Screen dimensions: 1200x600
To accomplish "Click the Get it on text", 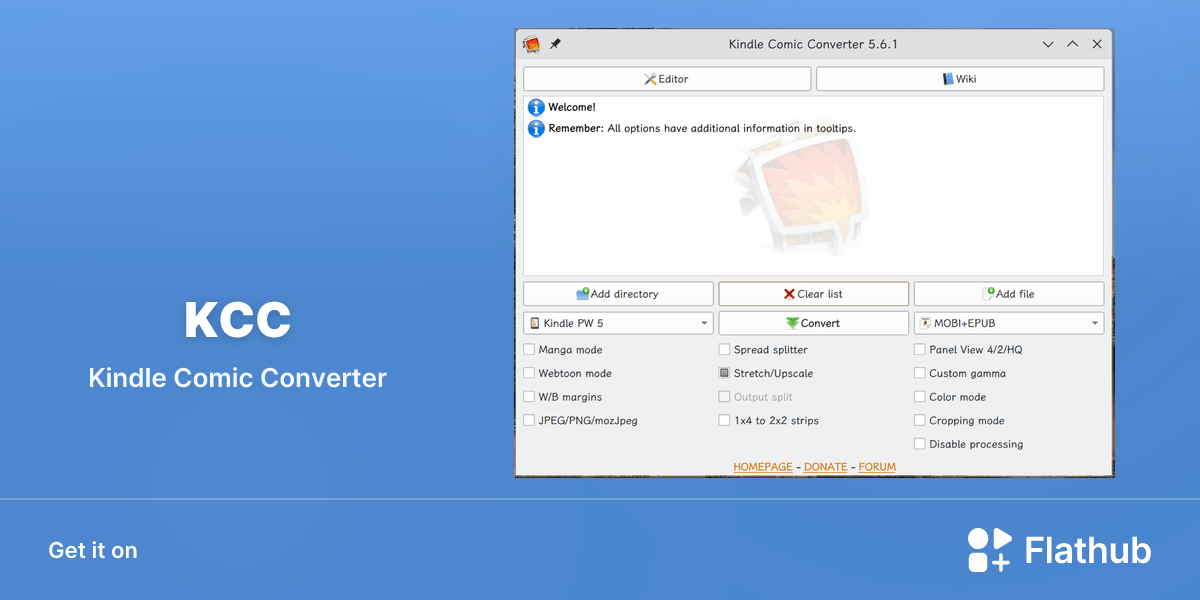I will click(x=93, y=551).
